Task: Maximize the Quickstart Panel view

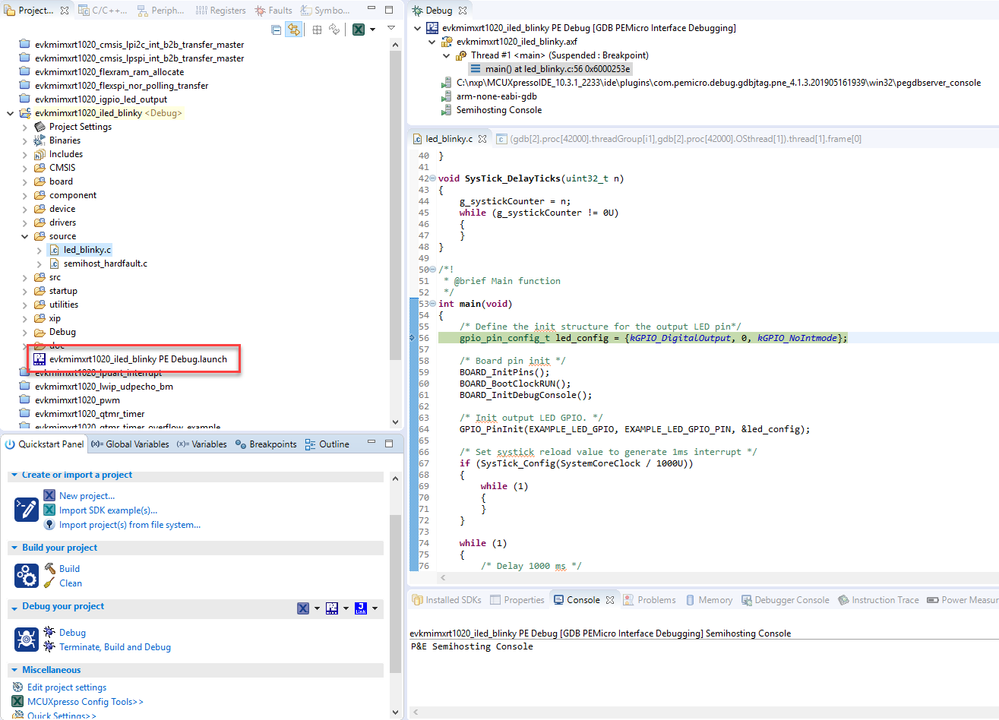Action: click(x=389, y=443)
